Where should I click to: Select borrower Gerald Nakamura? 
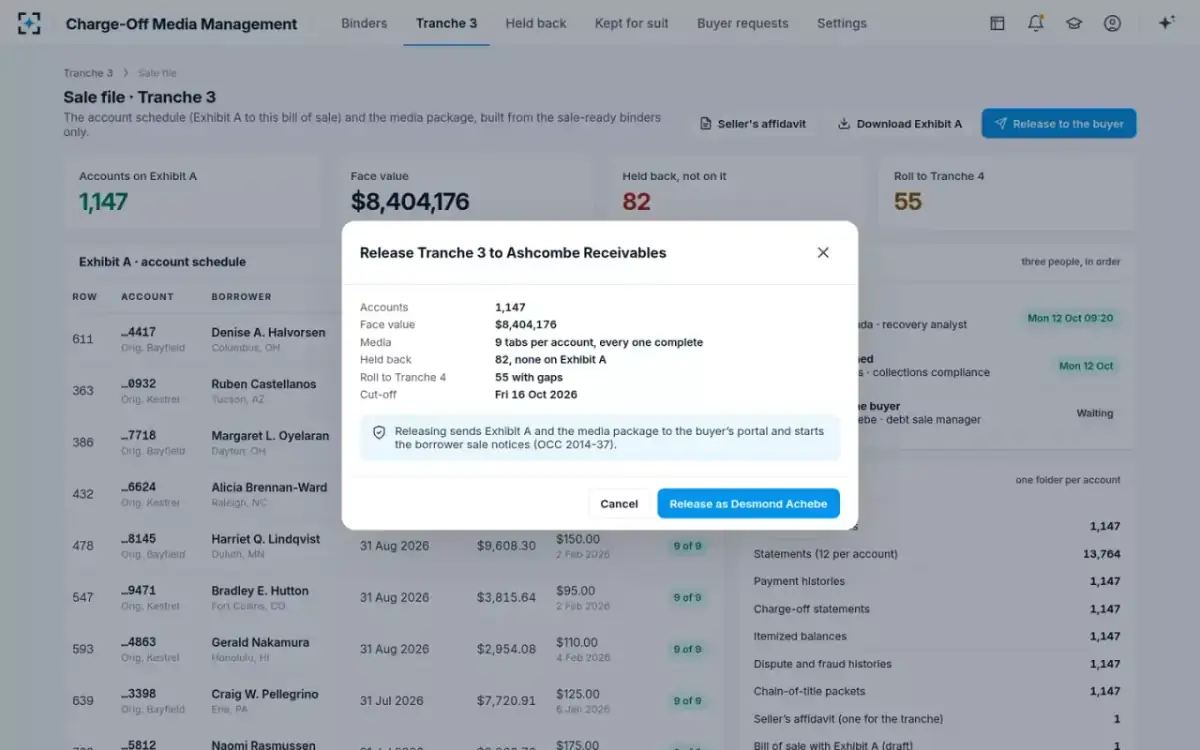[x=260, y=643]
